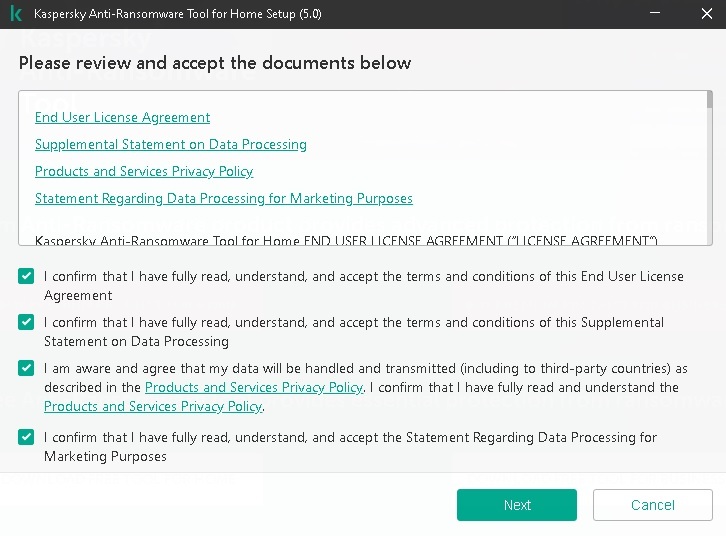The image size is (726, 536).
Task: Toggle the data handling and transmission awareness checkbox
Action: tap(26, 368)
